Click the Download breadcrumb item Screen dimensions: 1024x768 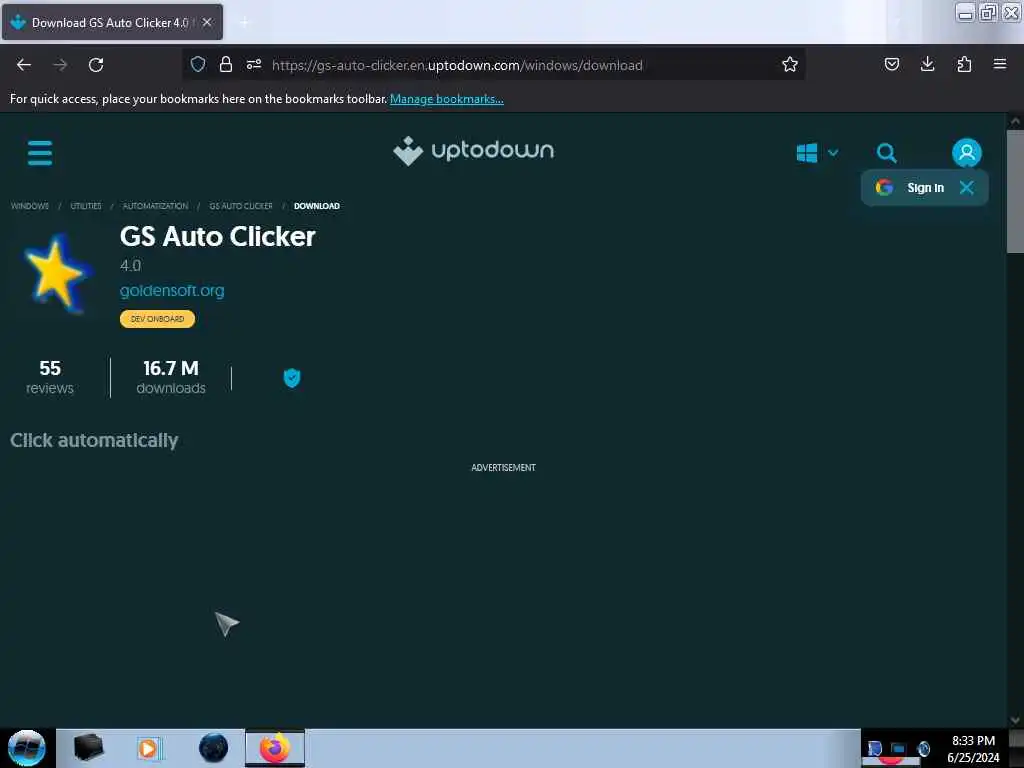pyautogui.click(x=317, y=206)
